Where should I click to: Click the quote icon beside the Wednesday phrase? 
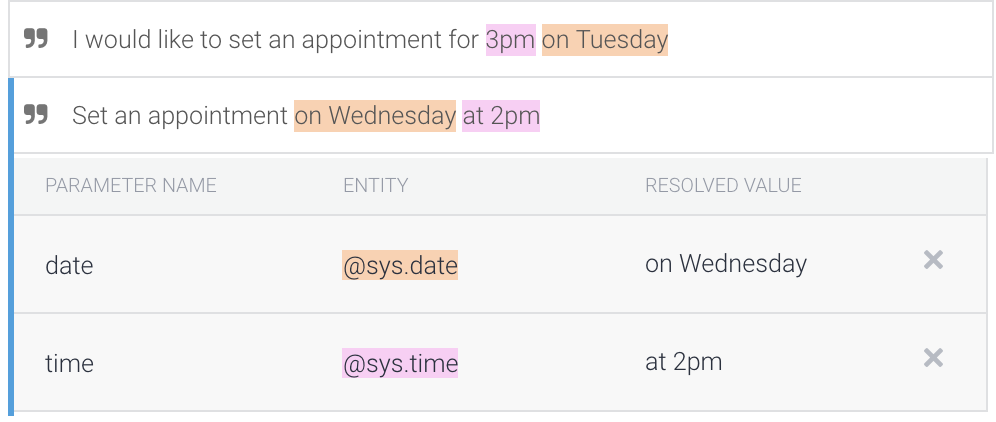tap(35, 116)
